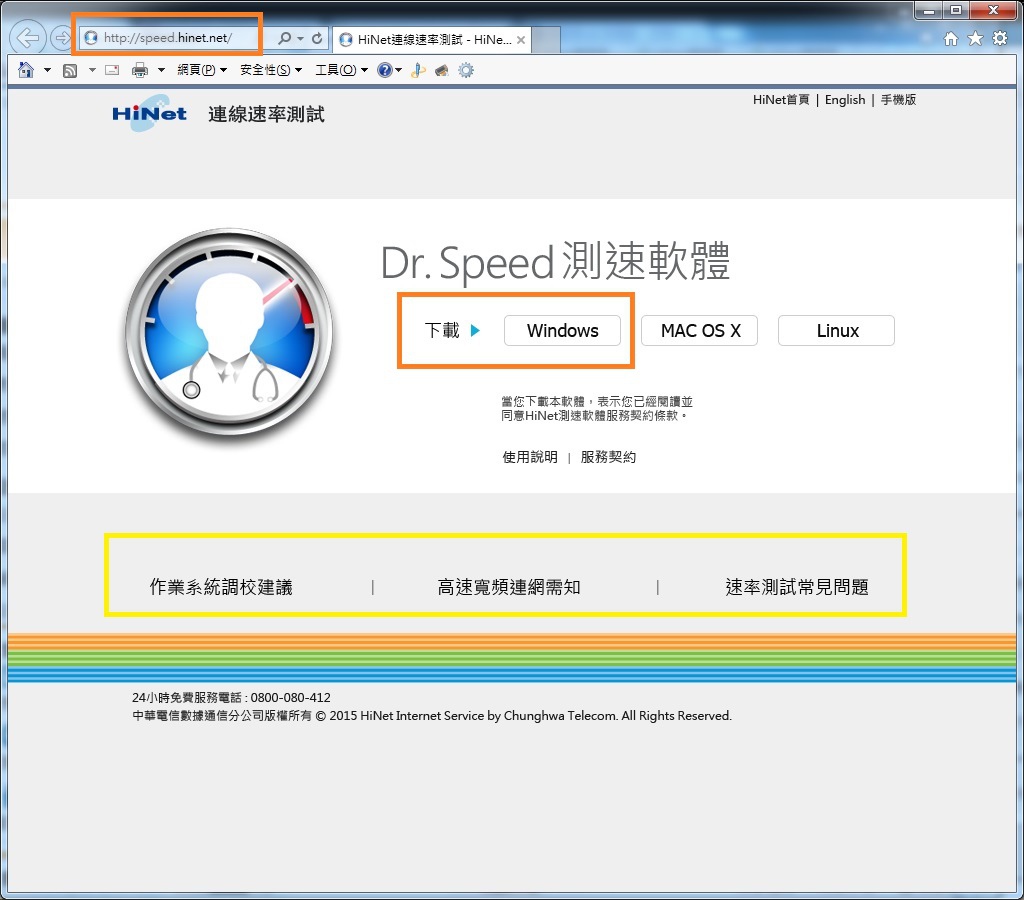Open the 服務契約 service contract link
Screen dimensions: 1024x900
point(608,457)
